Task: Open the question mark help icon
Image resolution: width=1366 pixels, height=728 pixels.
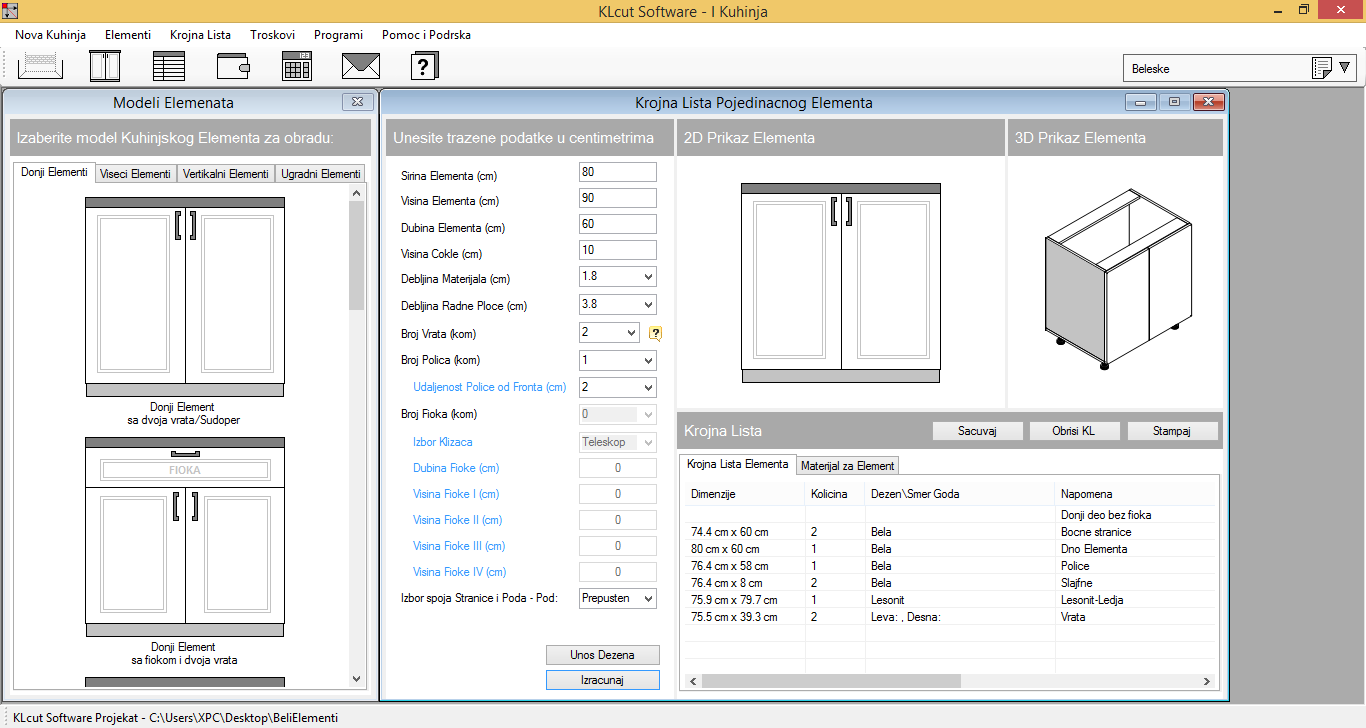Action: pos(425,66)
